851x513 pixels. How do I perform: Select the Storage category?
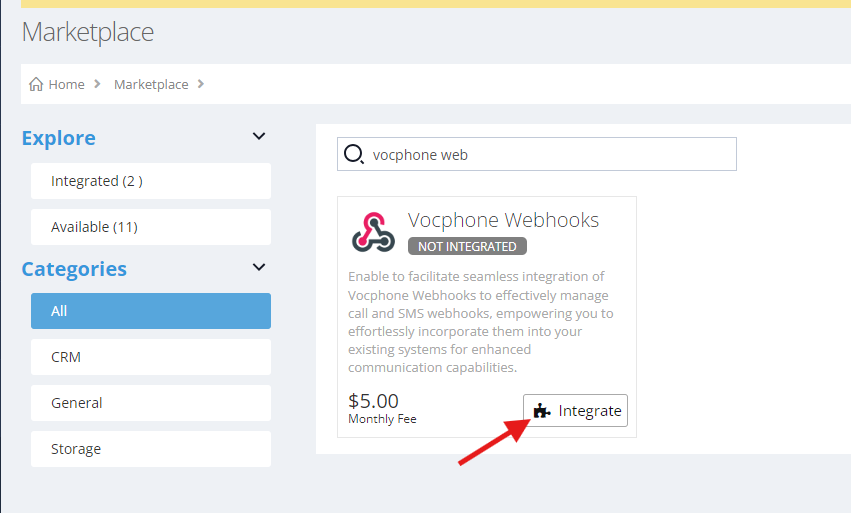point(151,449)
